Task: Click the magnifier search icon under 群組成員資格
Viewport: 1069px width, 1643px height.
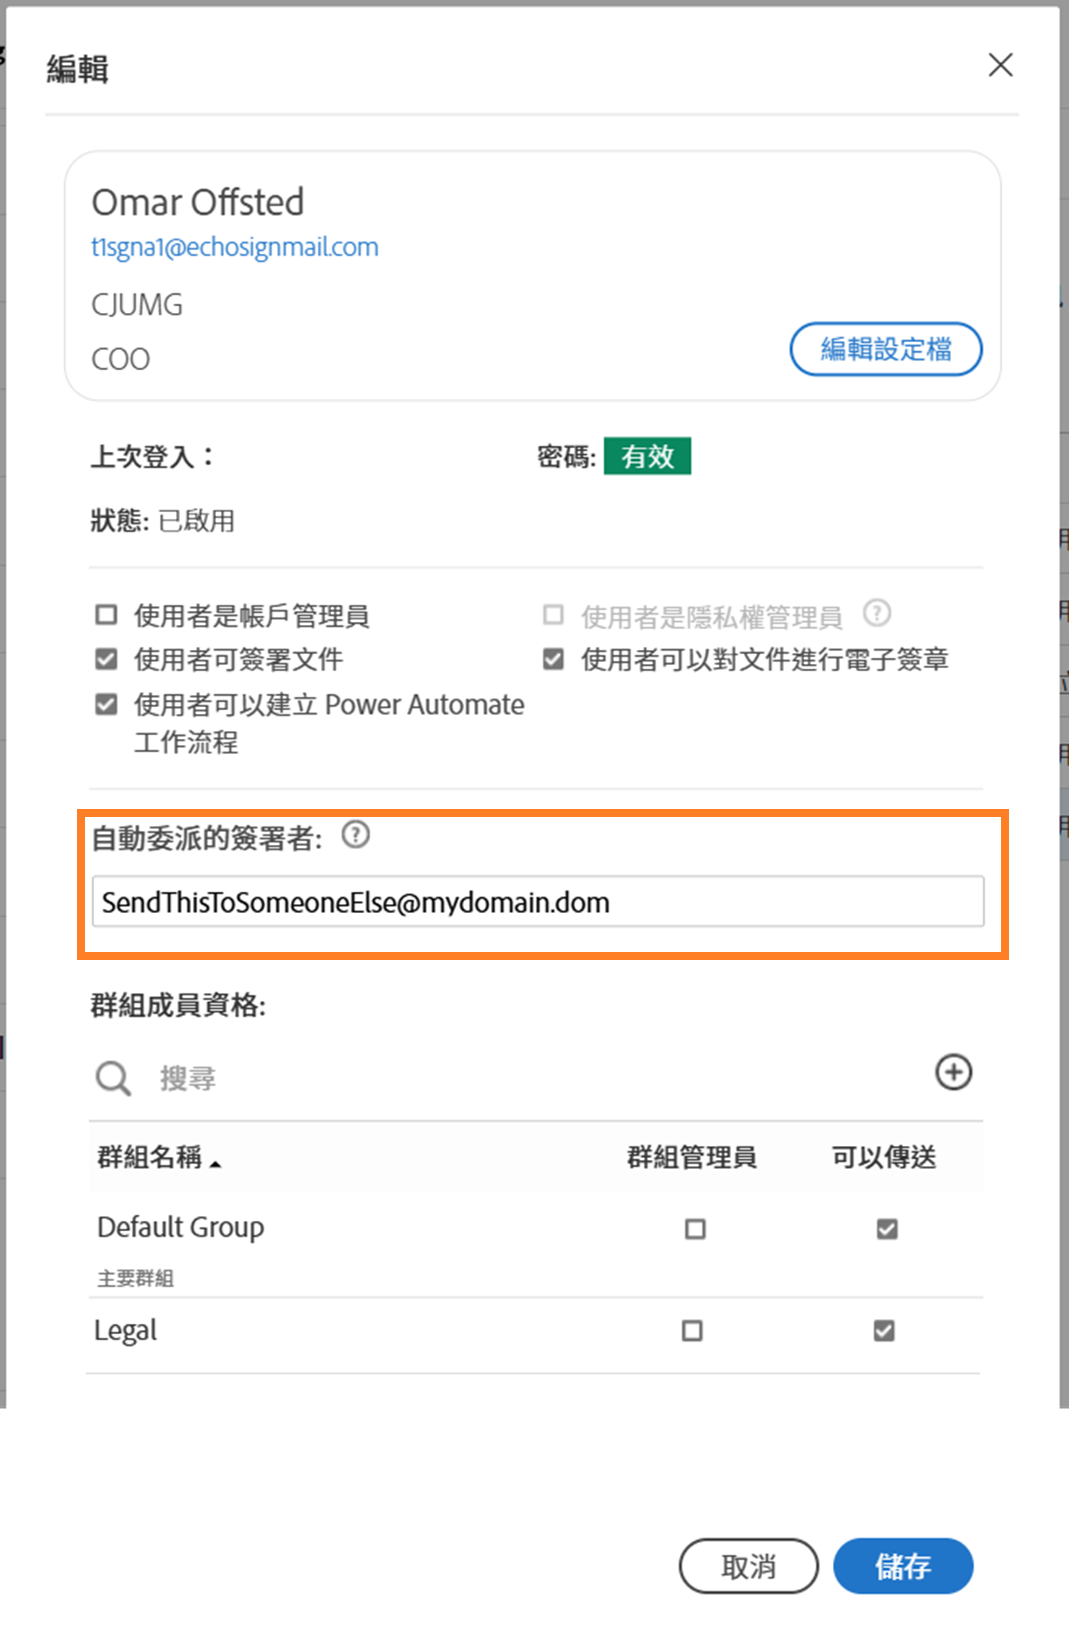Action: tap(113, 1078)
